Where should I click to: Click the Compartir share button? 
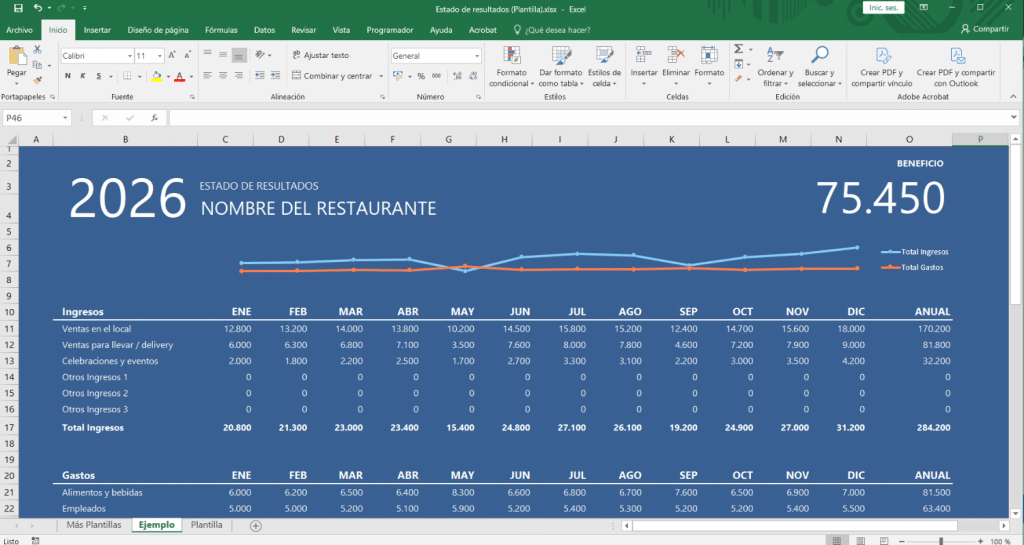[x=985, y=29]
